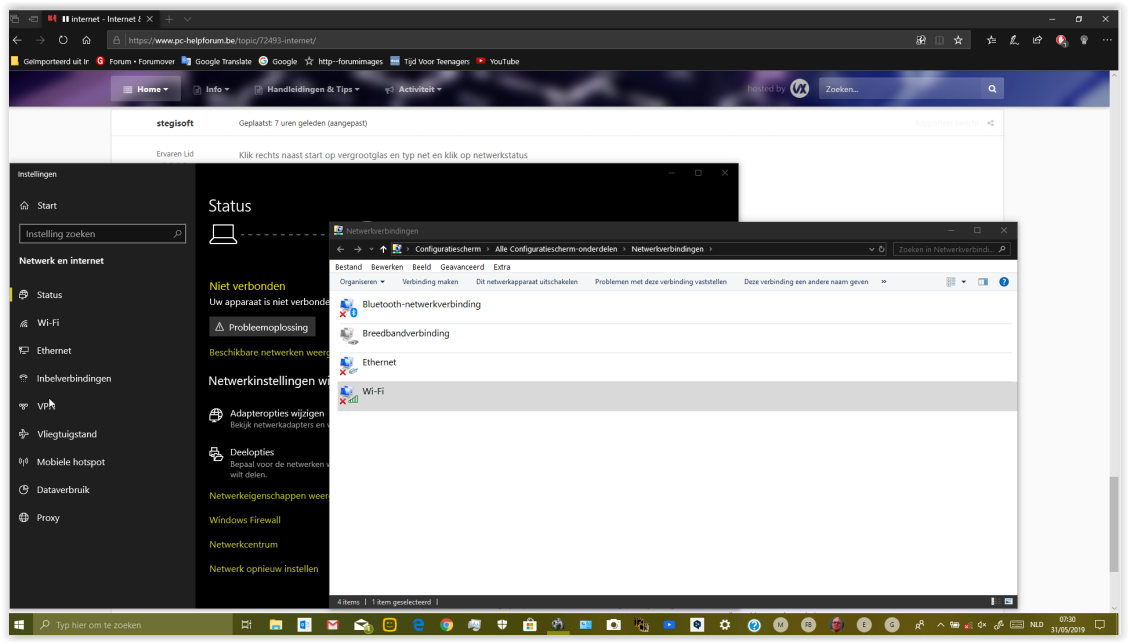Click Configuratiescherm in breadcrumb
This screenshot has height=643, width=1129.
448,249
